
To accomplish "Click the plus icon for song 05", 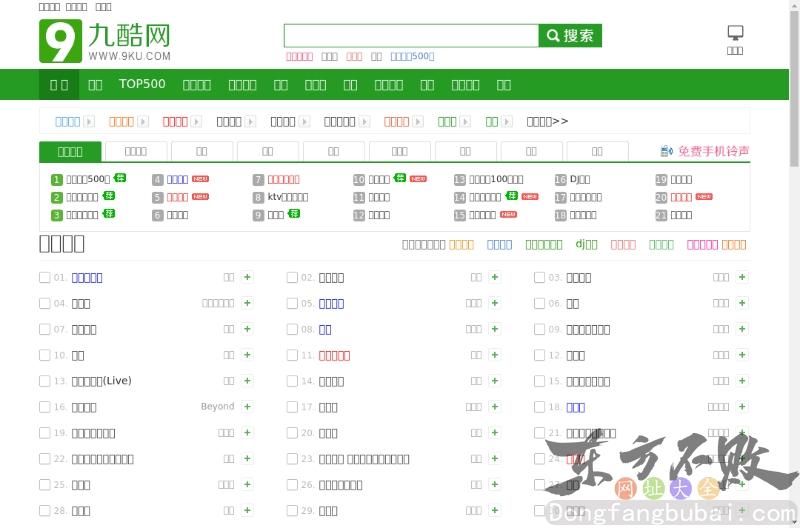I will (x=494, y=303).
